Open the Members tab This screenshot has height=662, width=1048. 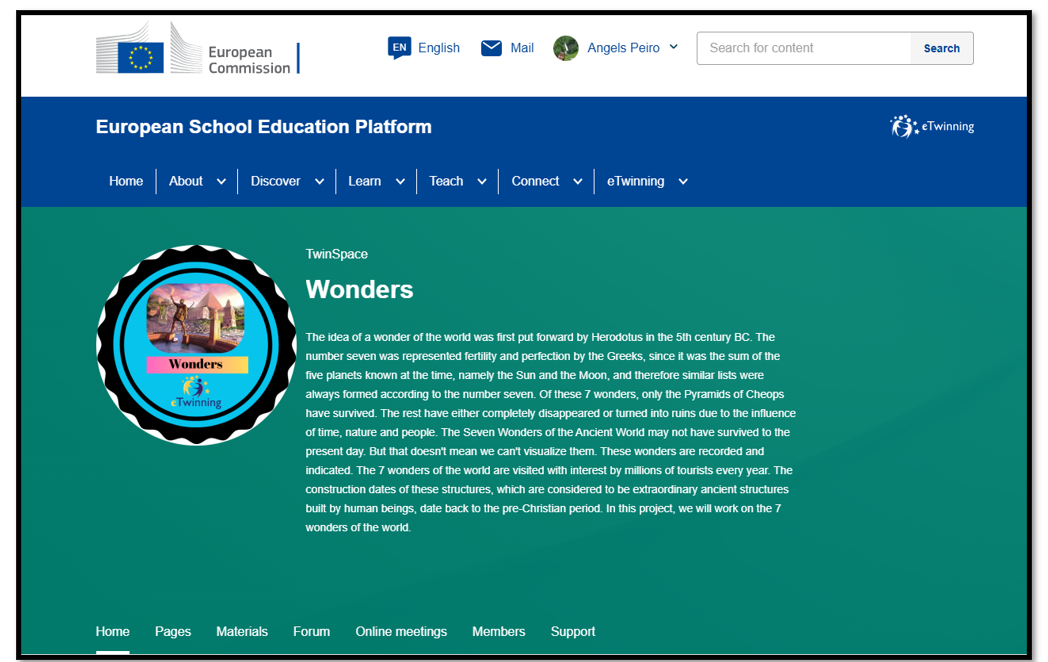point(498,631)
